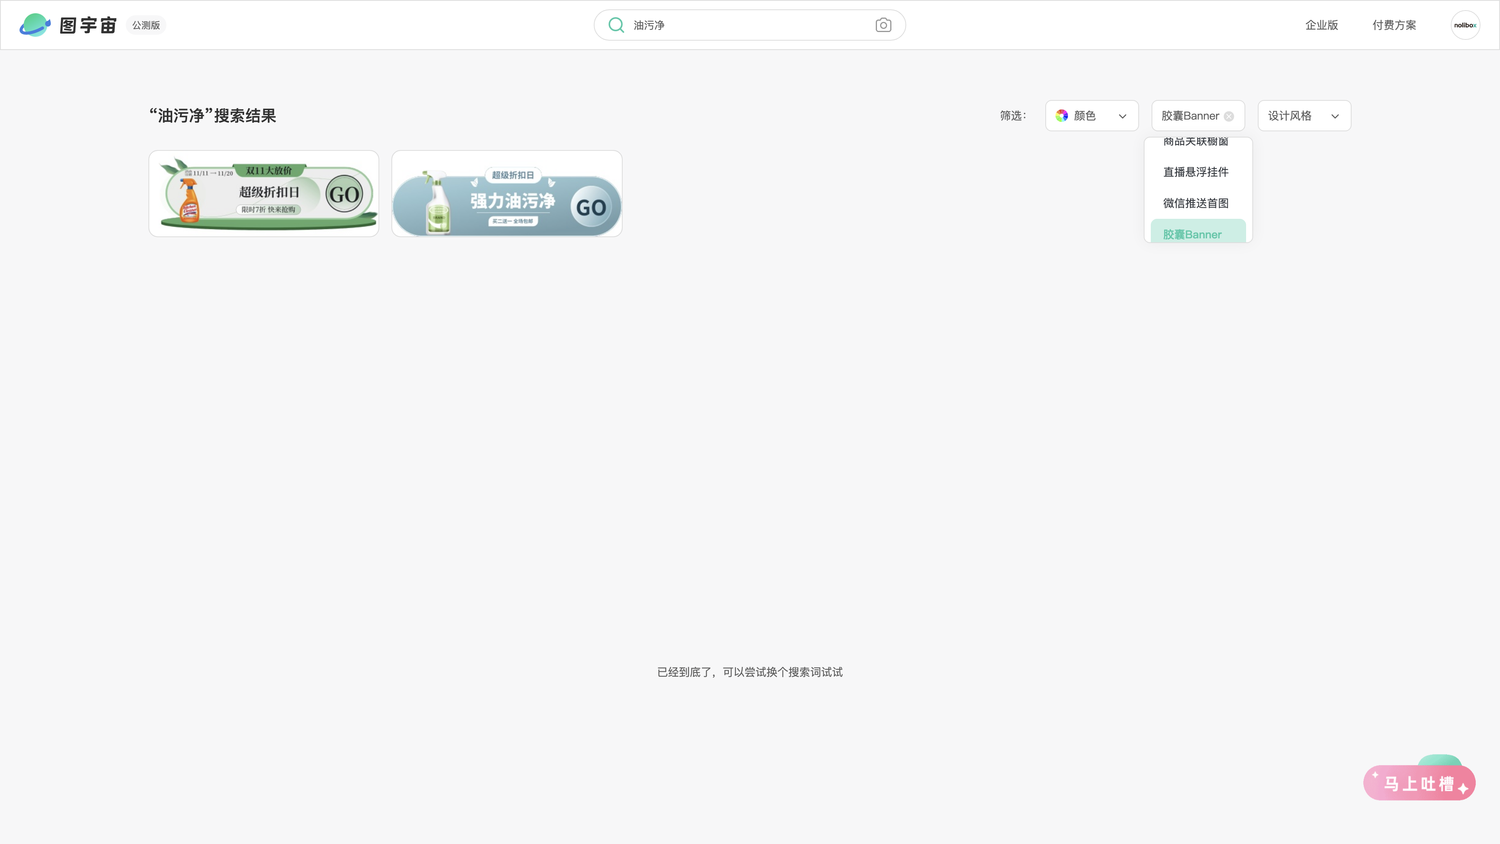Image resolution: width=1500 pixels, height=844 pixels.
Task: Click the 公测版 badge
Action: click(x=146, y=25)
